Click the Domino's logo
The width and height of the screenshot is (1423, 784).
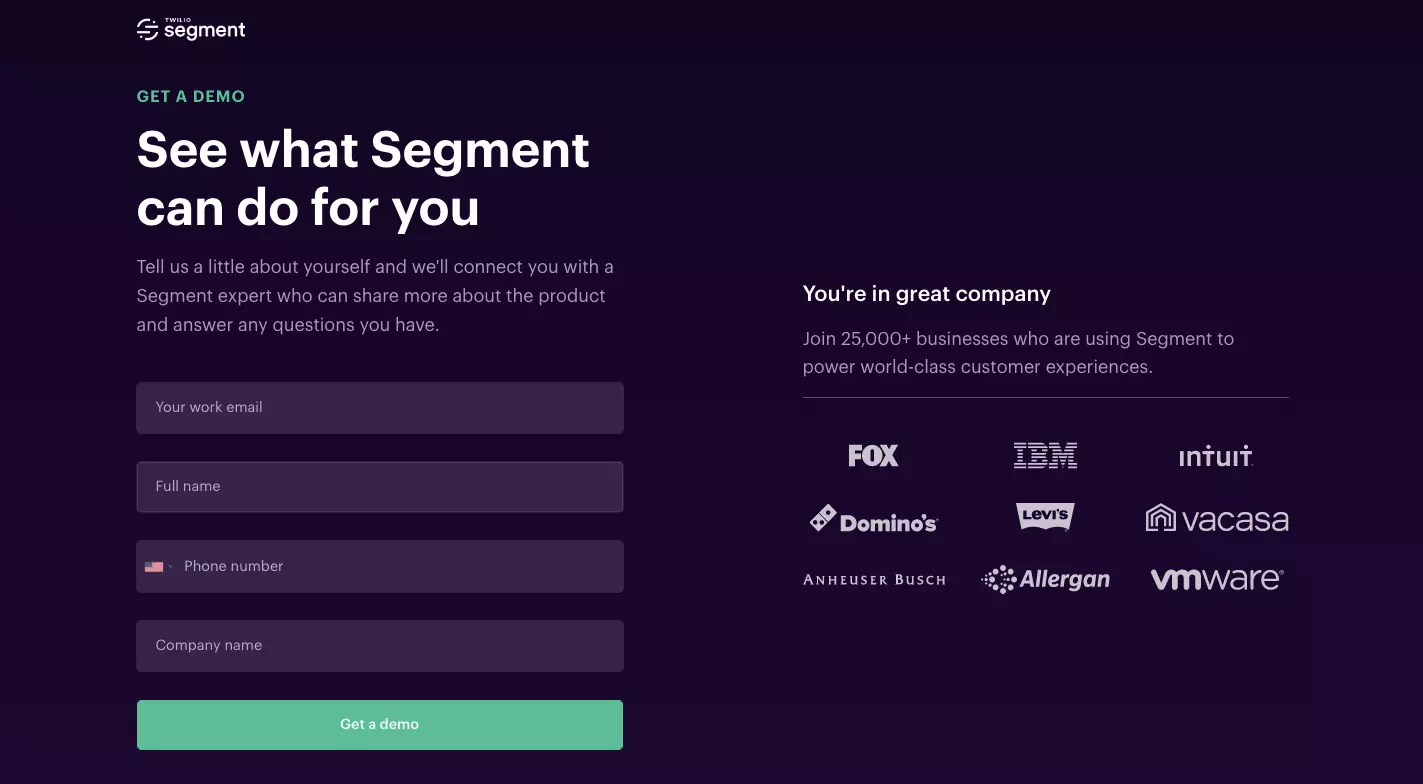coord(873,519)
